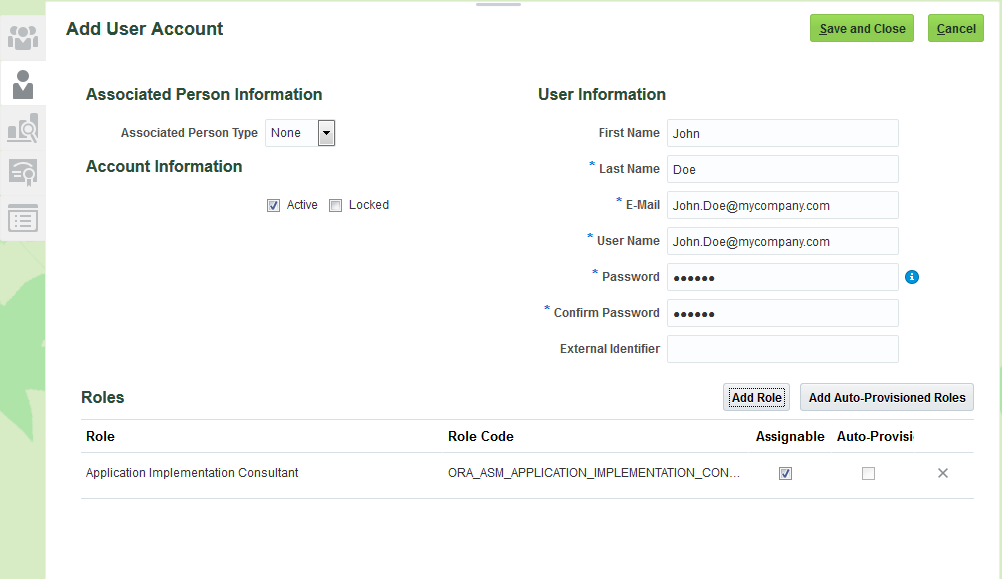Click the First Name input field

[782, 133]
